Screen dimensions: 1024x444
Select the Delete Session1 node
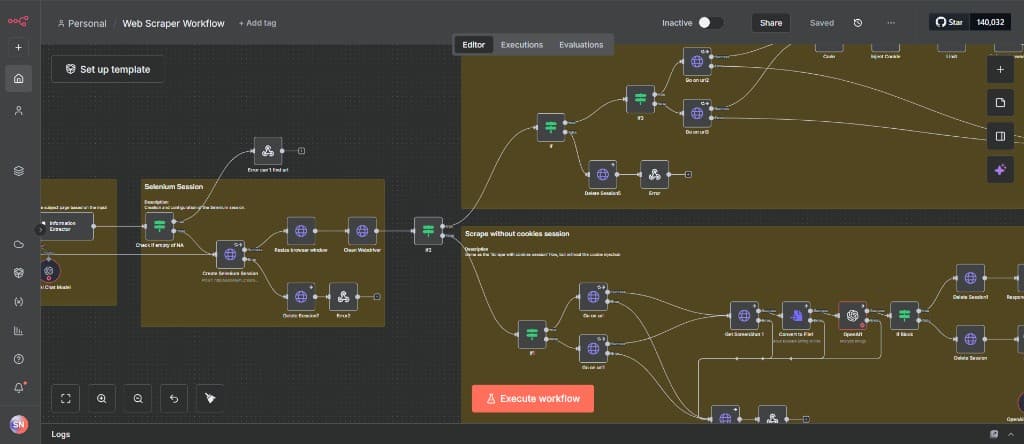click(970, 278)
